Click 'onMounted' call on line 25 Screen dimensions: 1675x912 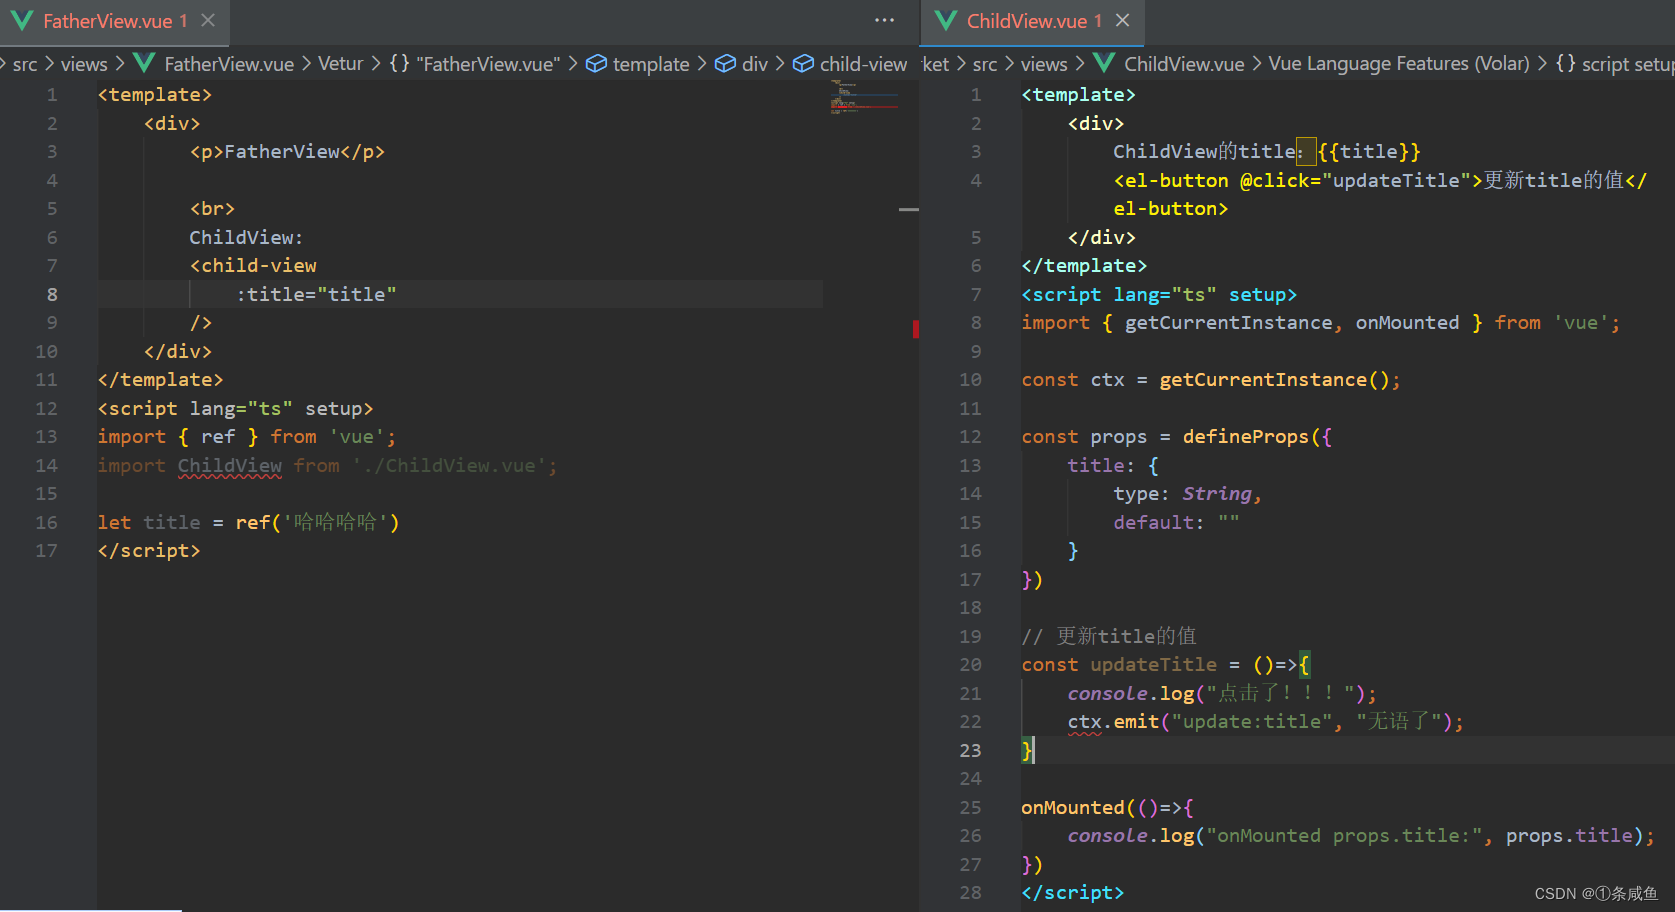1073,807
